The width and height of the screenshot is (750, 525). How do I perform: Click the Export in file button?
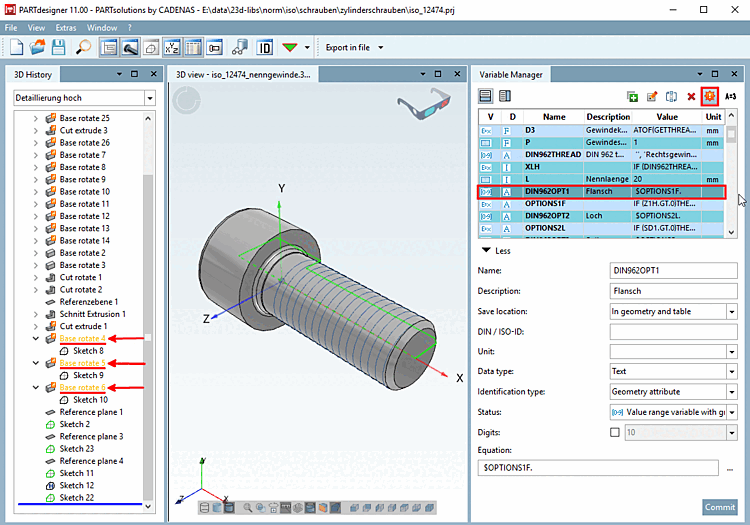pyautogui.click(x=347, y=47)
